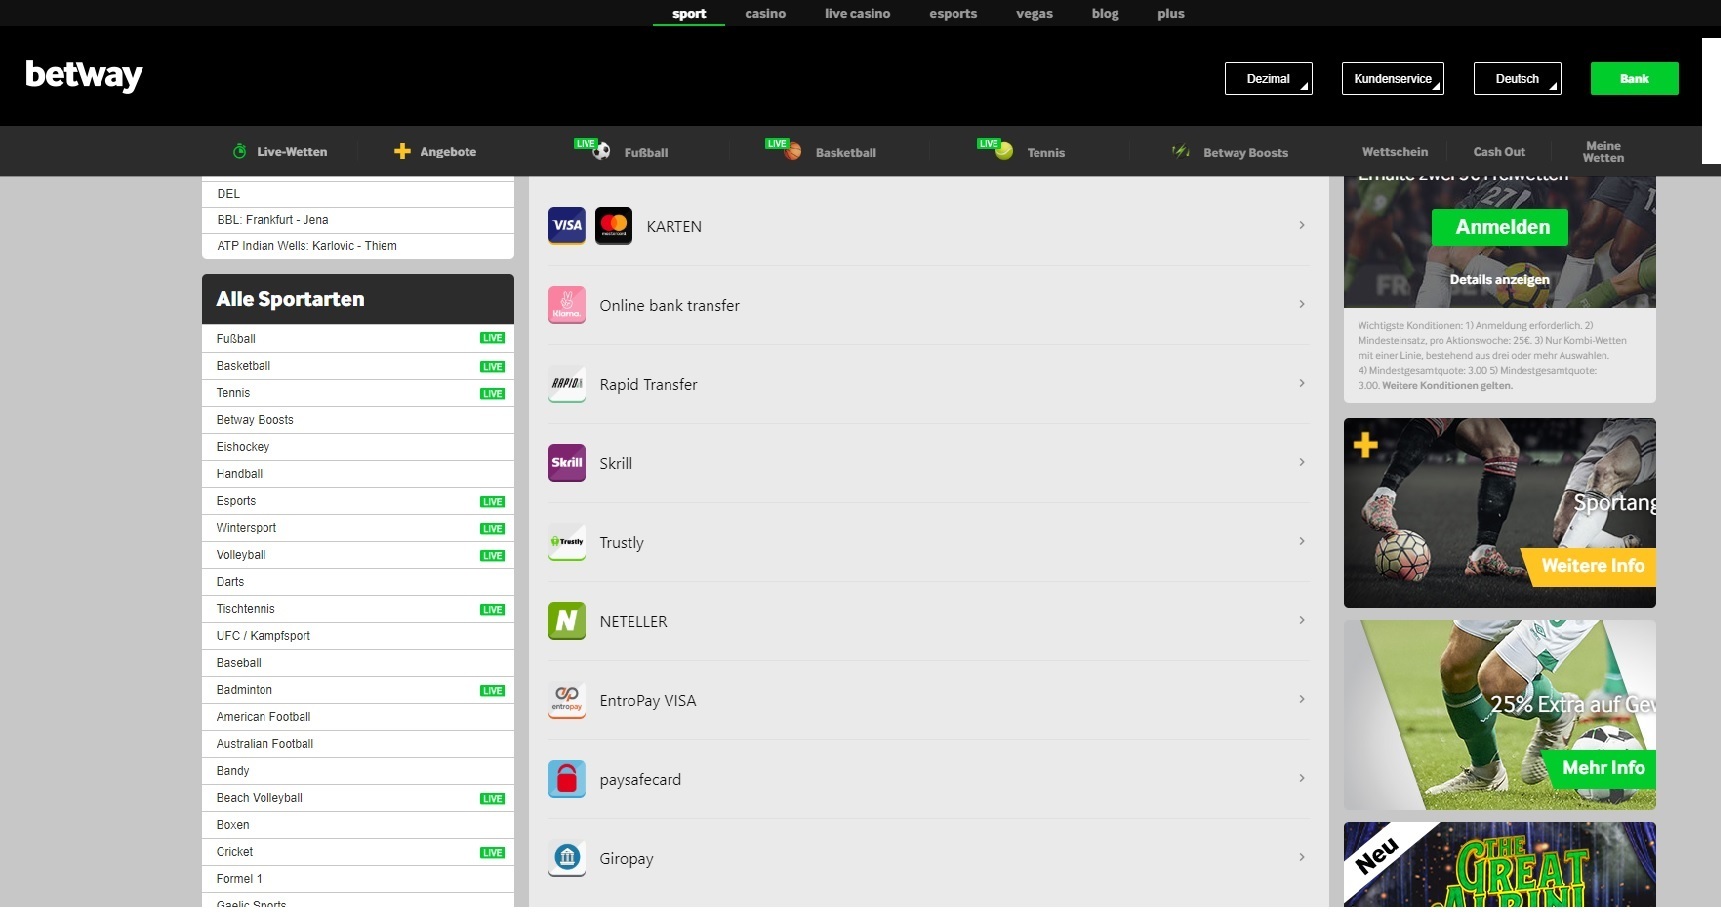
Task: Switch to the casino tab
Action: (765, 14)
